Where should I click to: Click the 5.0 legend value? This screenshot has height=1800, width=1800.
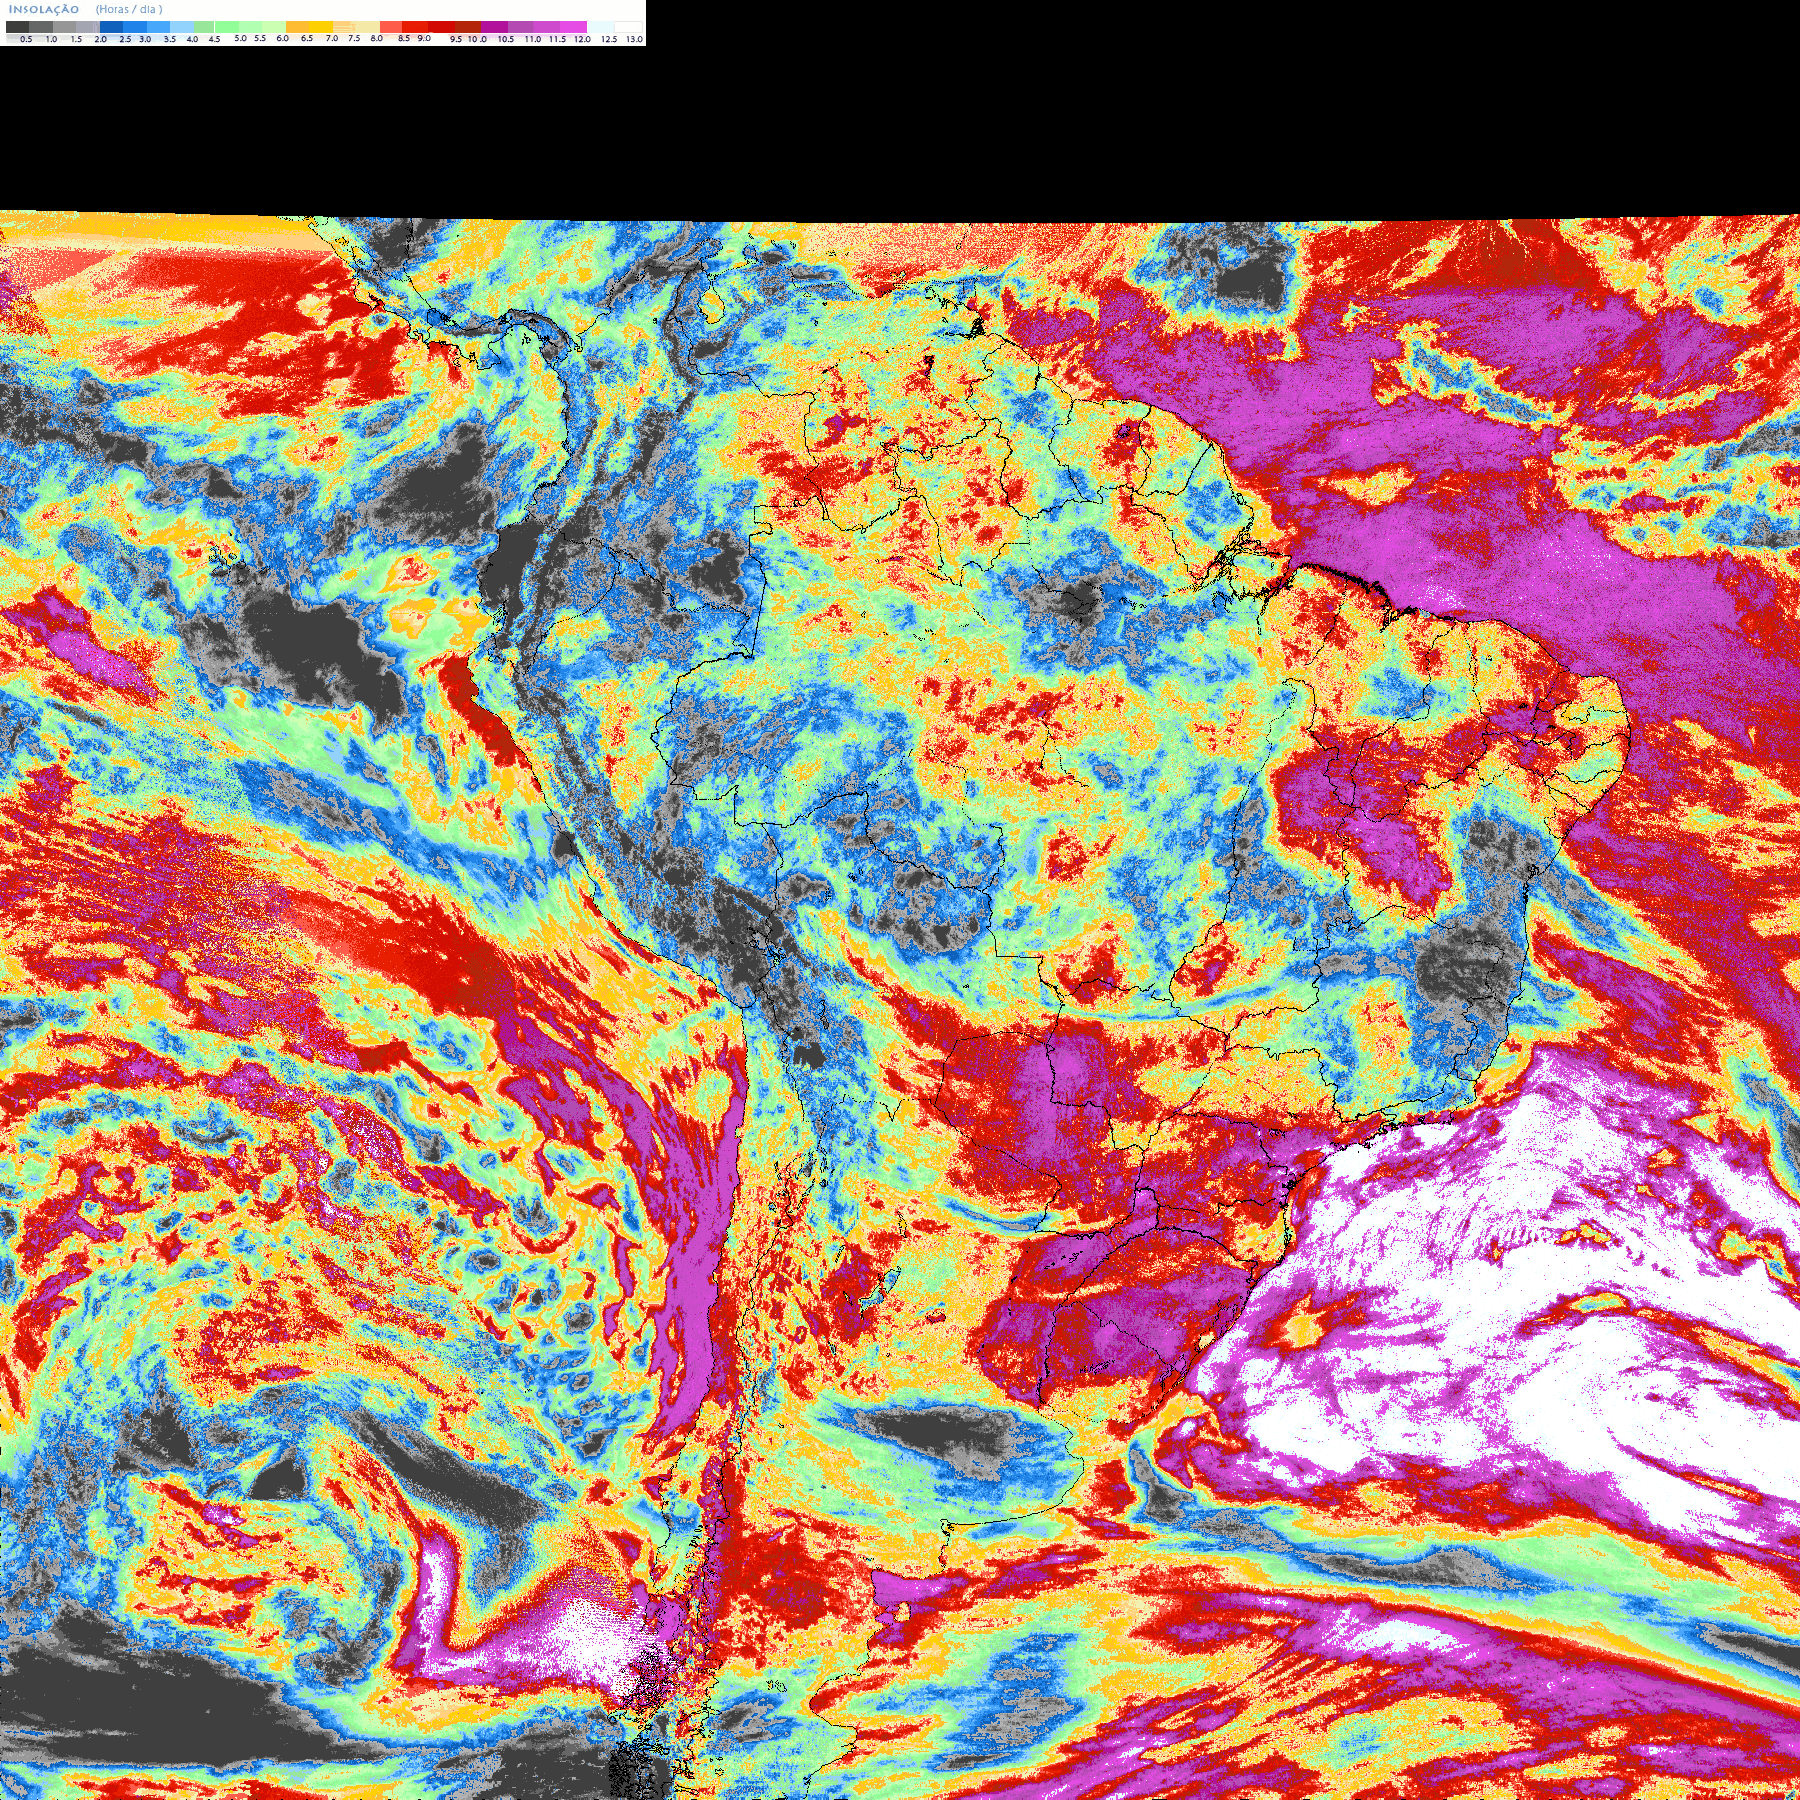240,38
